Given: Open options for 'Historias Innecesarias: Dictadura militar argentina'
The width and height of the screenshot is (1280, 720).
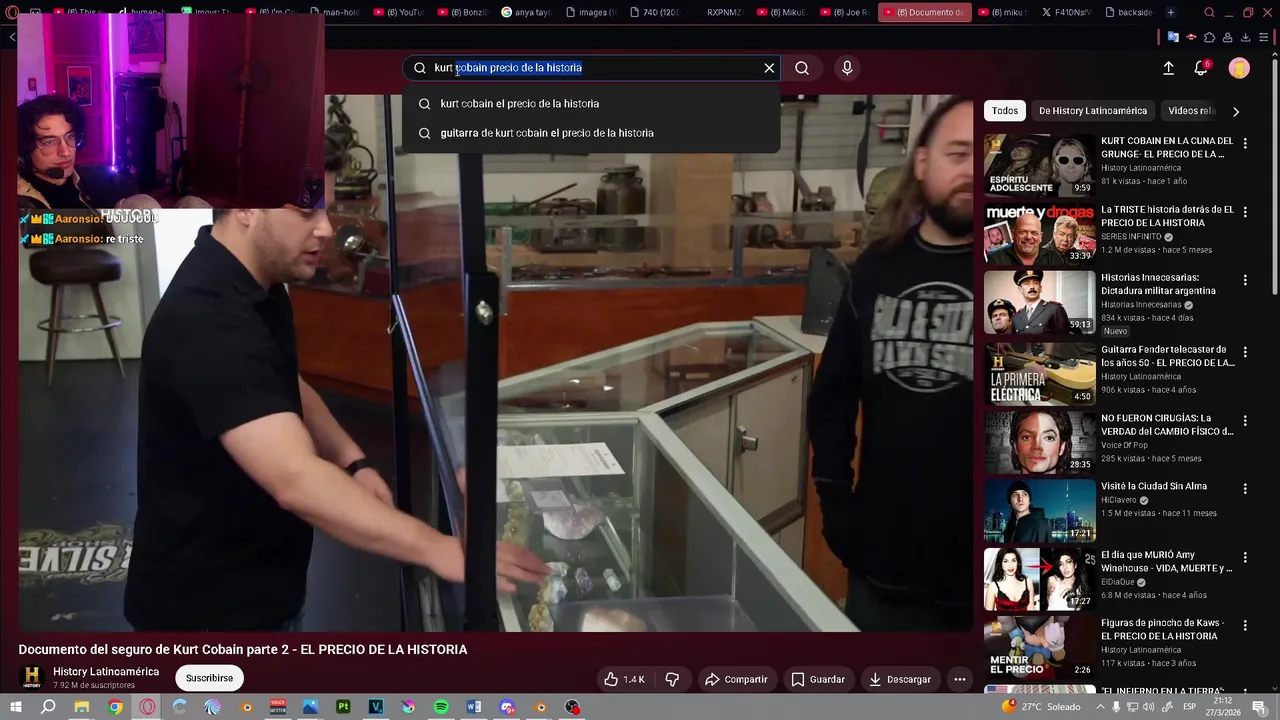Looking at the screenshot, I should pos(1245,281).
